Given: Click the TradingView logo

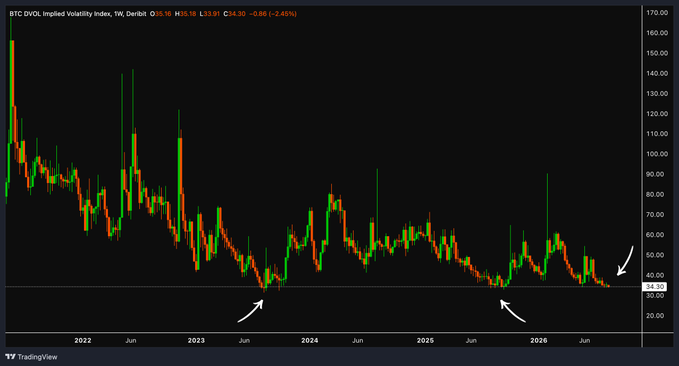Looking at the screenshot, I should (31, 357).
